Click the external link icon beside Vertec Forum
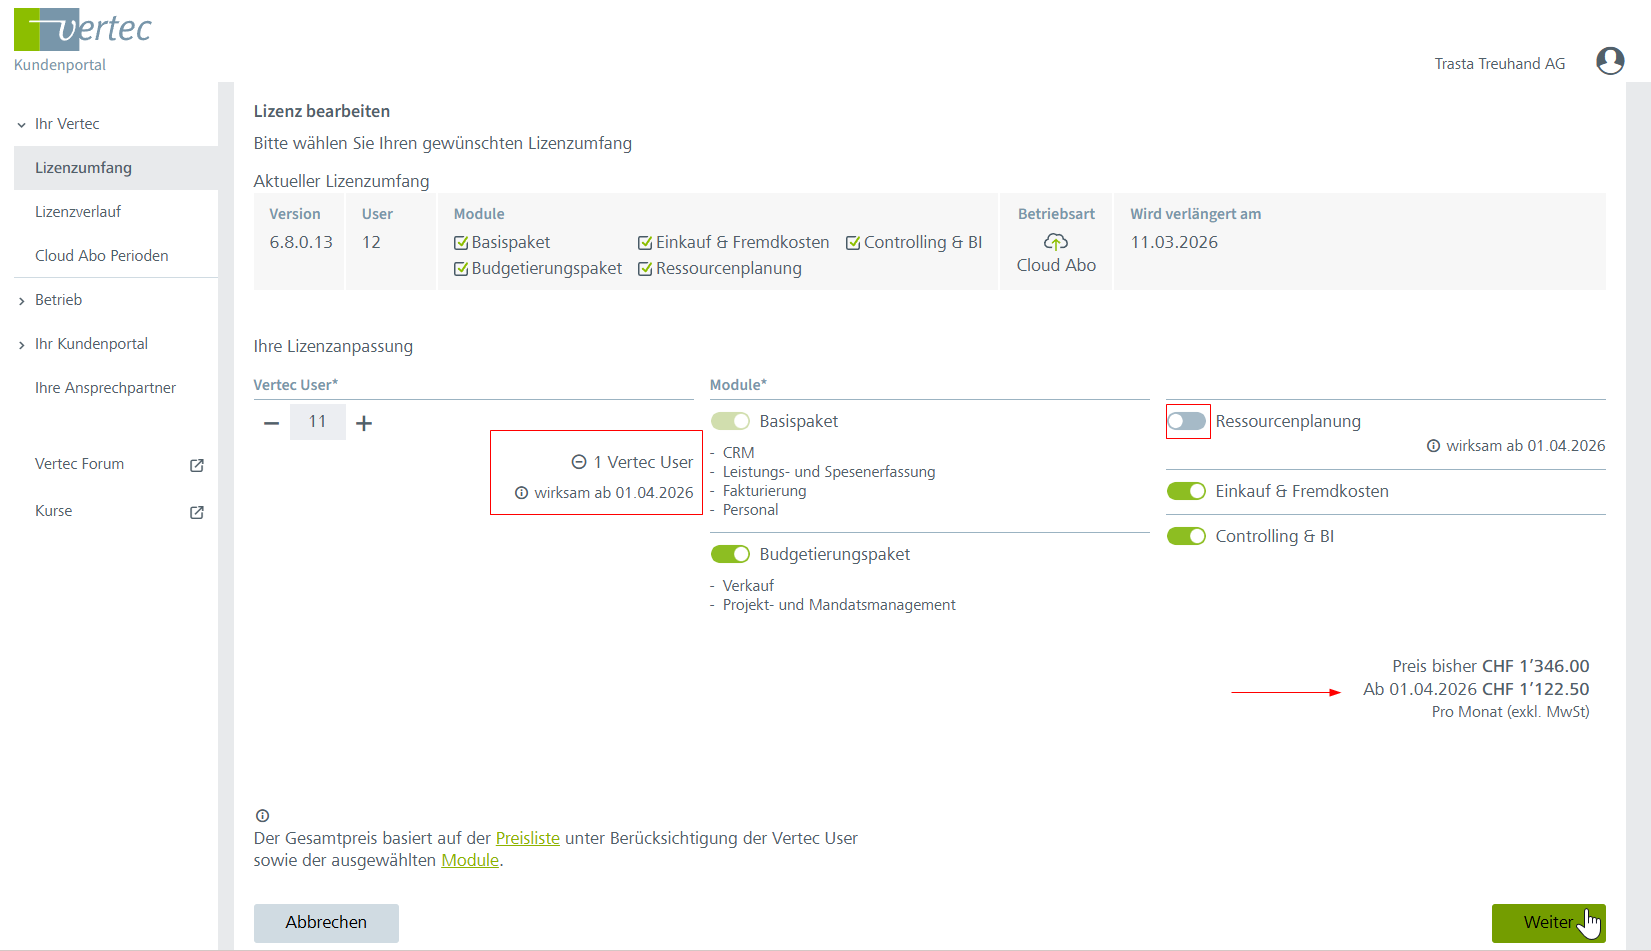1651x951 pixels. pos(197,465)
